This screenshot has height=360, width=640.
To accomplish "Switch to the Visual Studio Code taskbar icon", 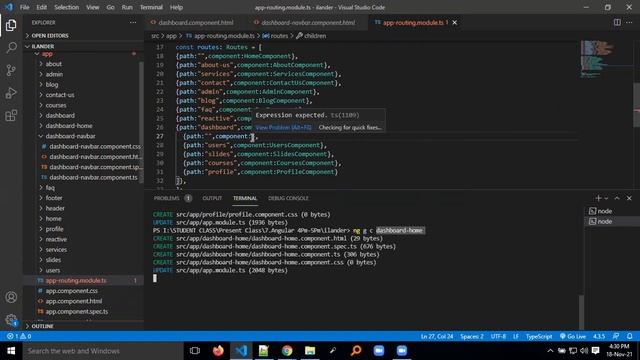I will 241,351.
